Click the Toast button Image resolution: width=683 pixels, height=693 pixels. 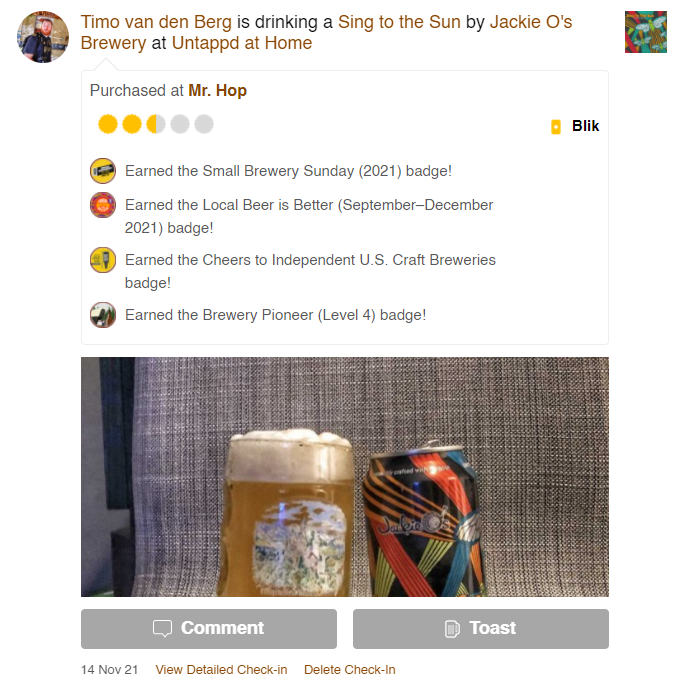point(481,628)
